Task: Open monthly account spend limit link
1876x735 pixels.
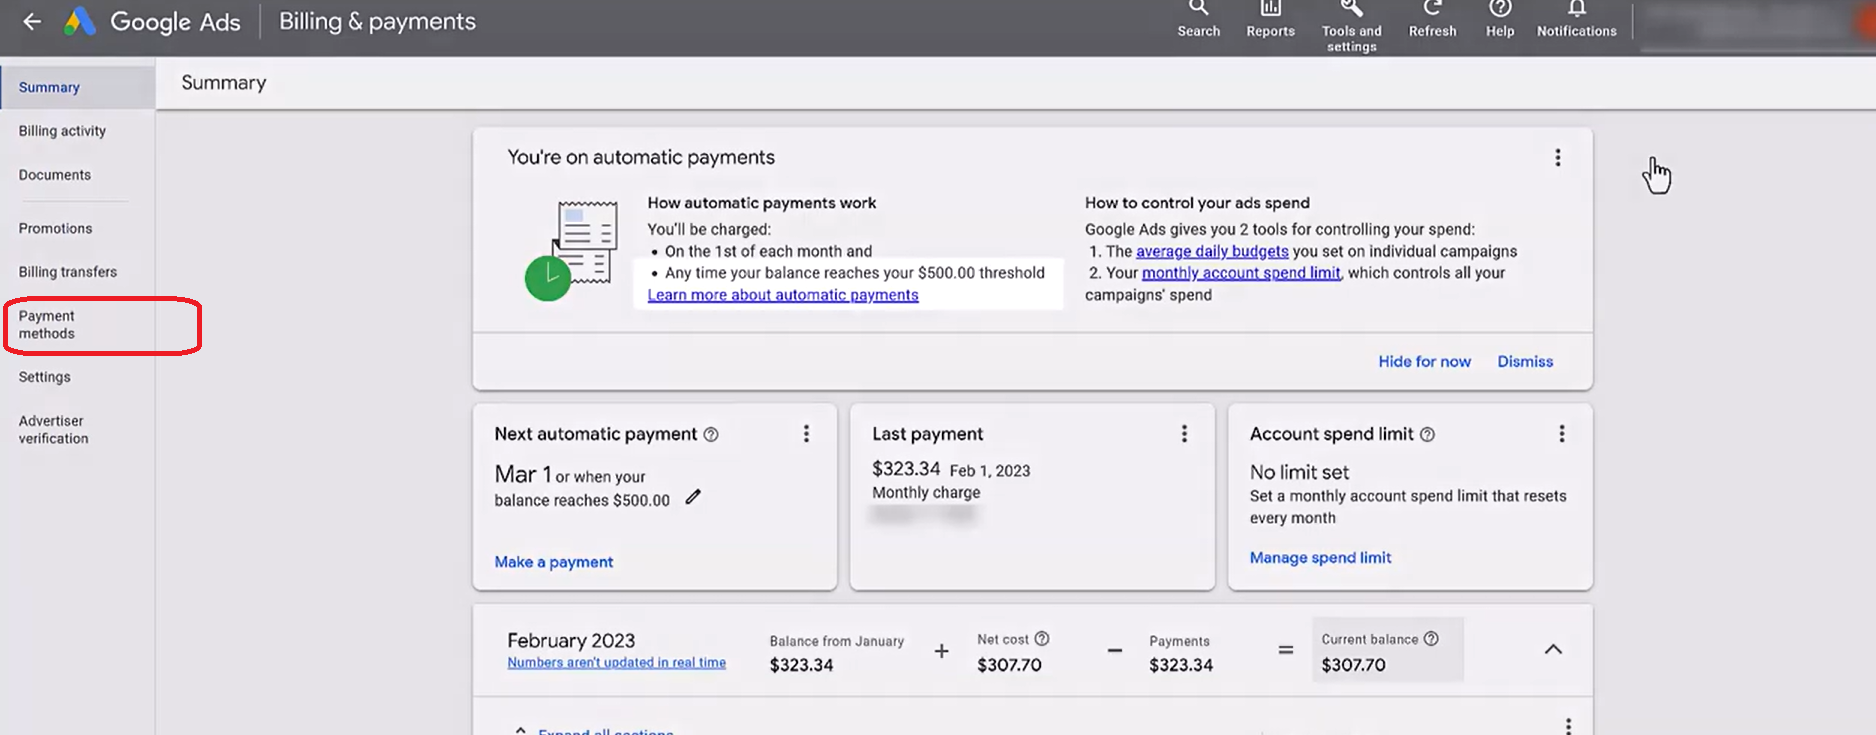Action: 1241,273
